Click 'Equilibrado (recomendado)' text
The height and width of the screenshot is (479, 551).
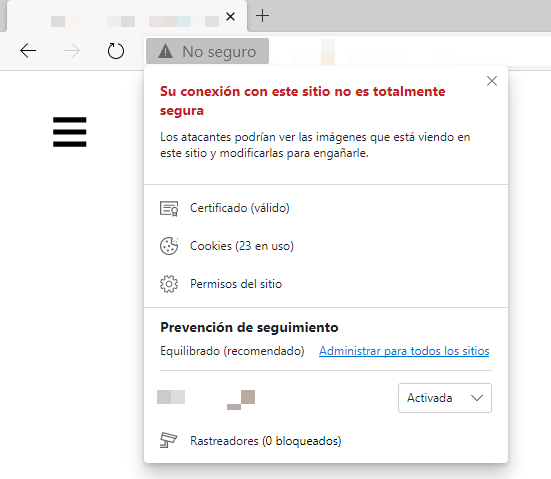tap(232, 351)
